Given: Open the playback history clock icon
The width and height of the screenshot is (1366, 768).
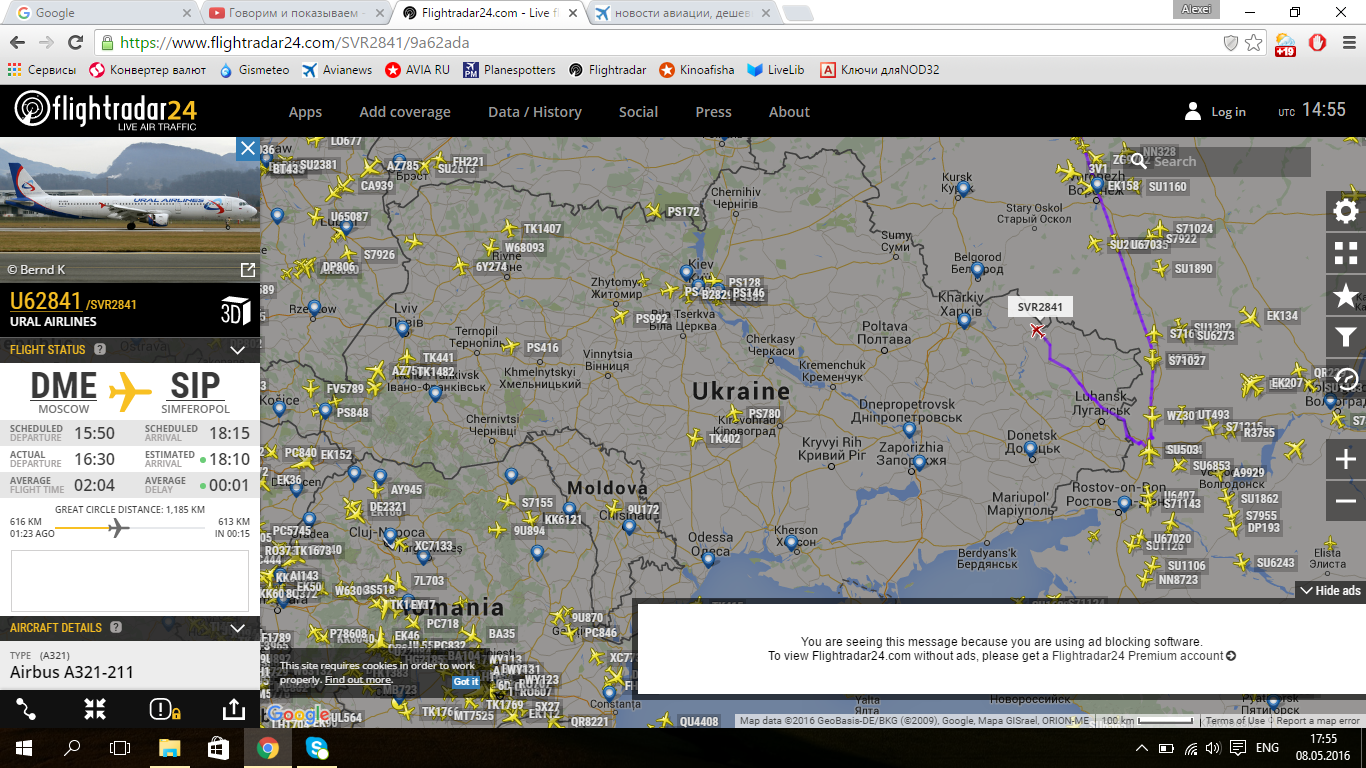Looking at the screenshot, I should coord(1347,379).
